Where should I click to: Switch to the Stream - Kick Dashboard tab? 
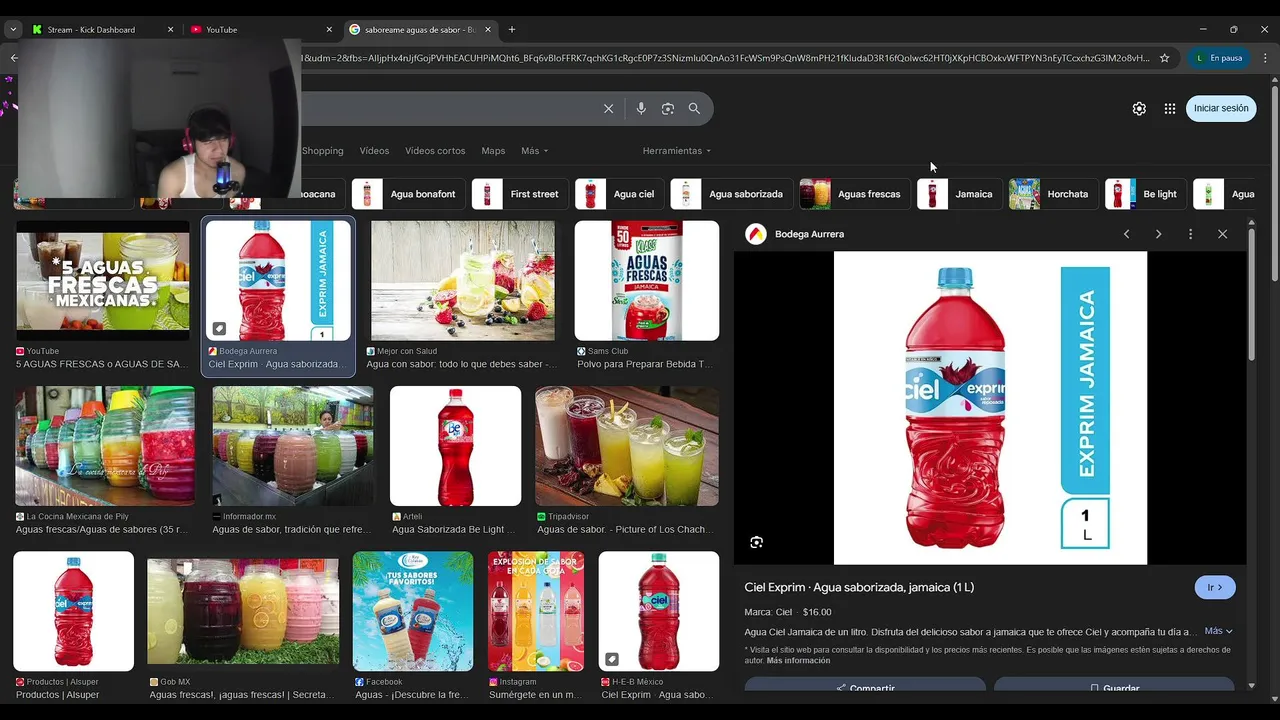(92, 30)
